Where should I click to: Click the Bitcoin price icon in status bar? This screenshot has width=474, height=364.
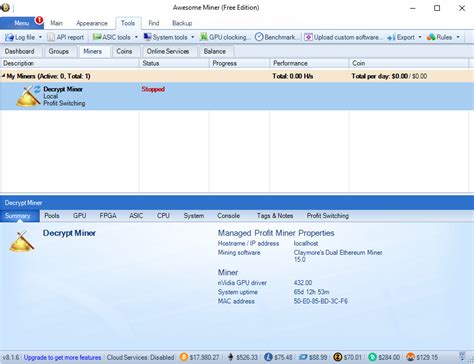point(184,357)
